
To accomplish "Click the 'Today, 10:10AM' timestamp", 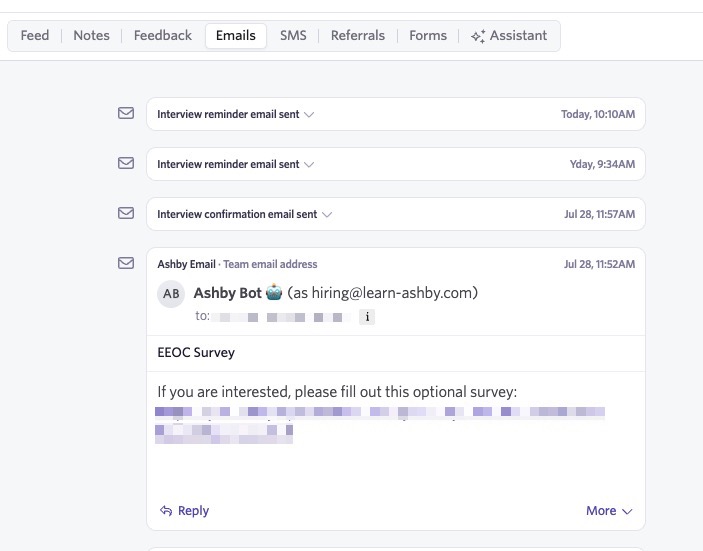I will tap(598, 114).
